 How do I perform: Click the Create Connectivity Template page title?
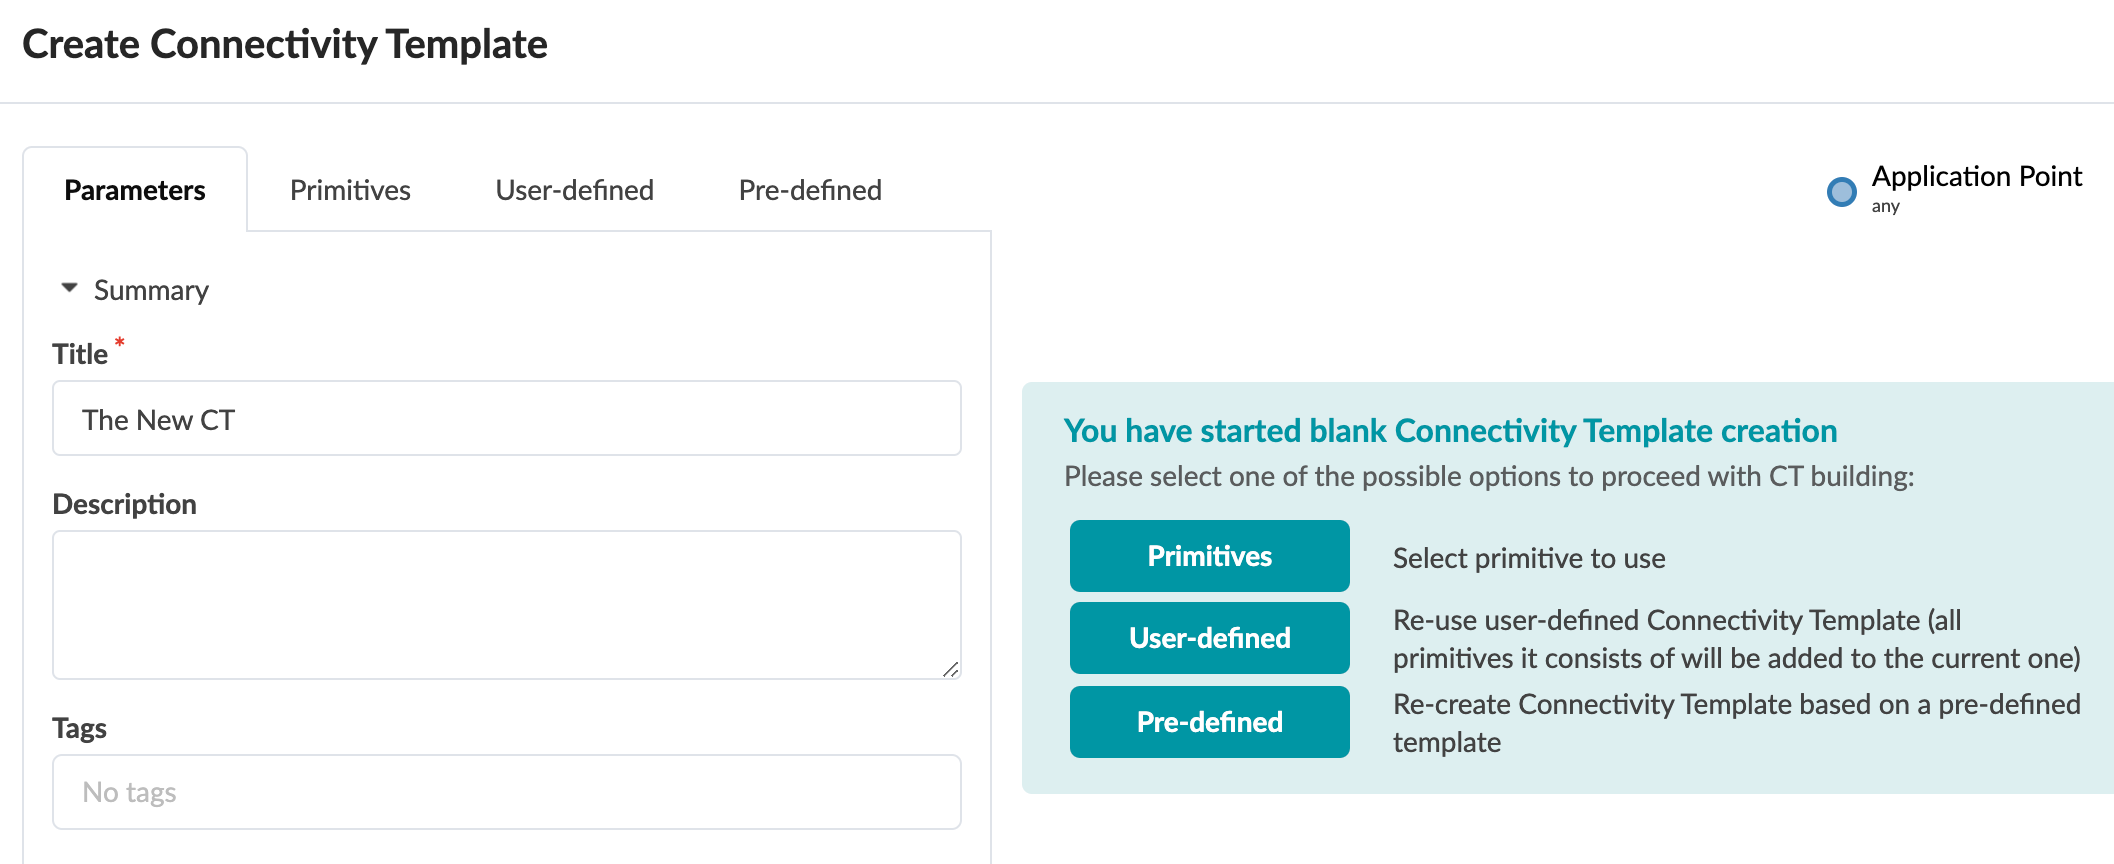(286, 44)
